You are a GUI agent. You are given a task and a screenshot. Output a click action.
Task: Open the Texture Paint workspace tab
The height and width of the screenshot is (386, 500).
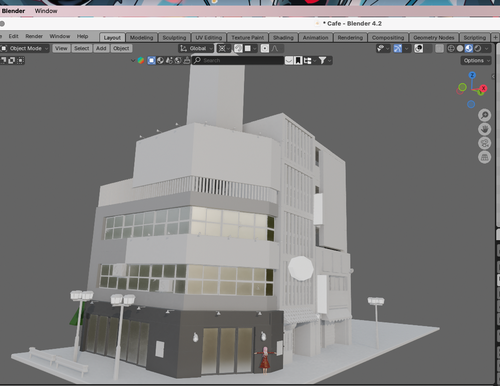[x=248, y=38]
